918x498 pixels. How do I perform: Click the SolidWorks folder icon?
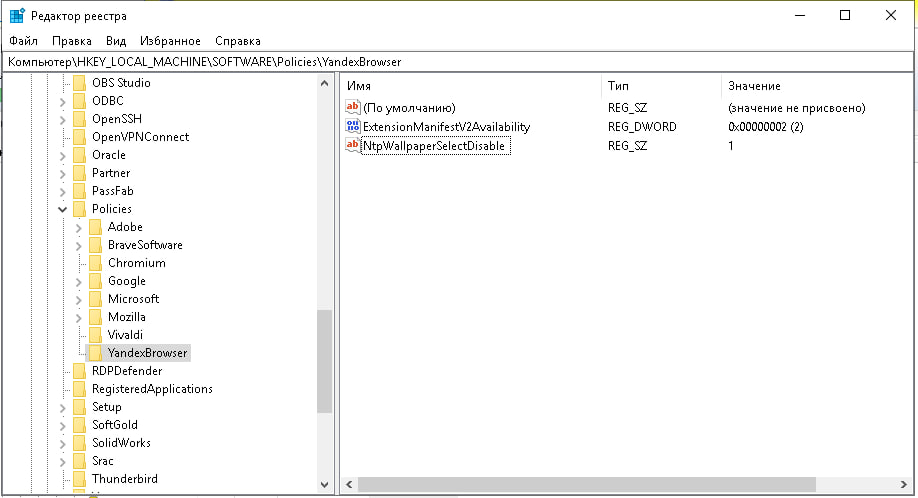click(80, 443)
